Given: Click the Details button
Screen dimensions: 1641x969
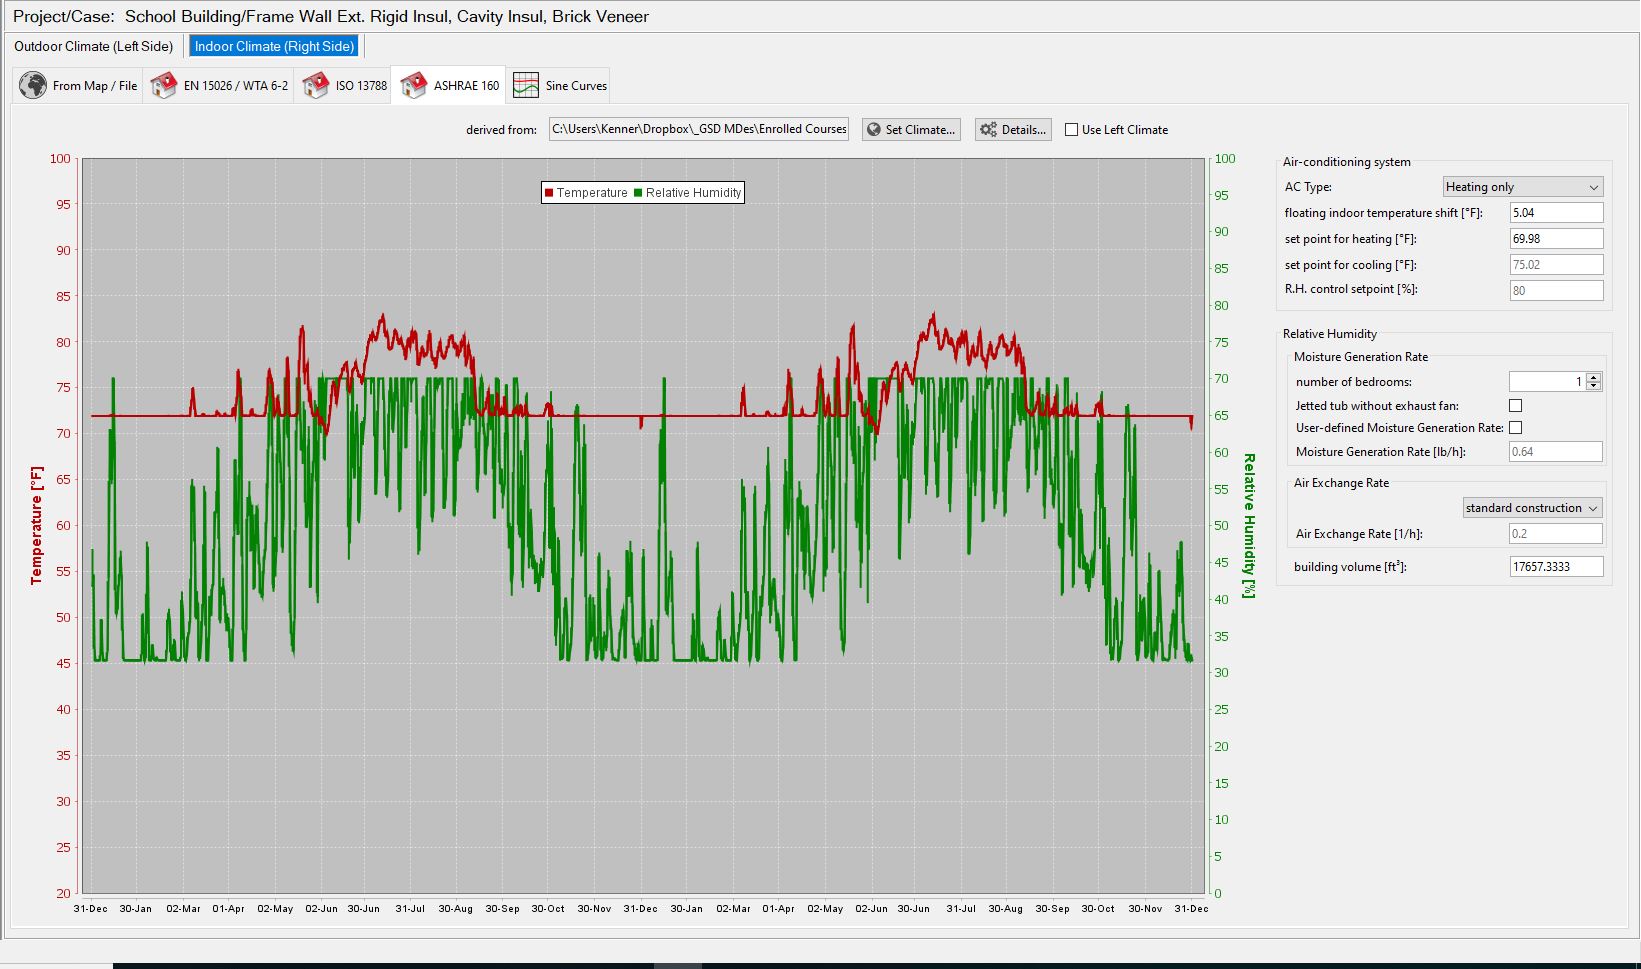Looking at the screenshot, I should click(1013, 129).
